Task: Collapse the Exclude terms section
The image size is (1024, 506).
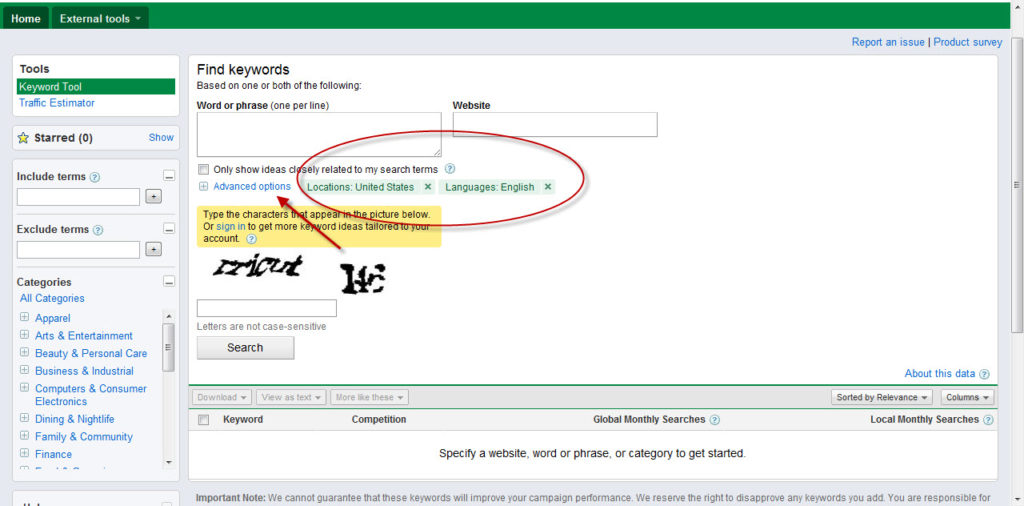Action: pyautogui.click(x=168, y=229)
